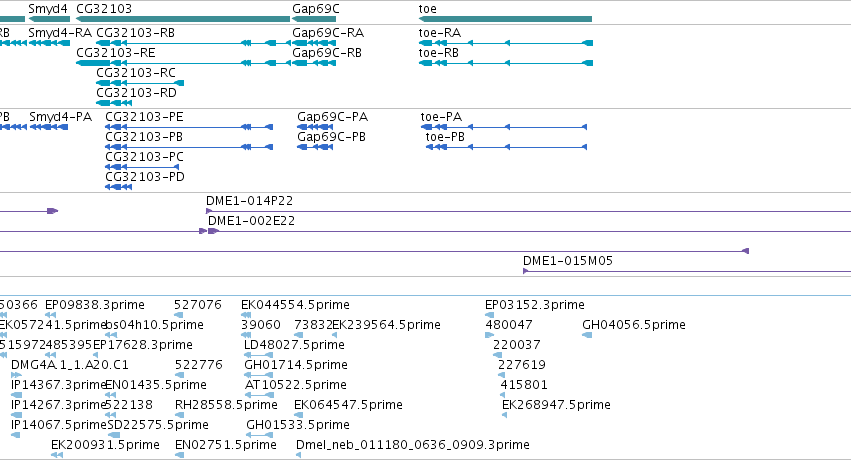Click the CG32103-RC transcript glyph
The width and height of the screenshot is (851, 460).
pyautogui.click(x=140, y=83)
